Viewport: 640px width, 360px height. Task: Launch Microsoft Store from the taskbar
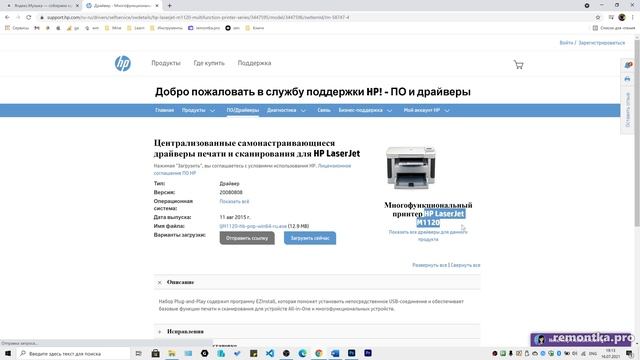pyautogui.click(x=156, y=353)
